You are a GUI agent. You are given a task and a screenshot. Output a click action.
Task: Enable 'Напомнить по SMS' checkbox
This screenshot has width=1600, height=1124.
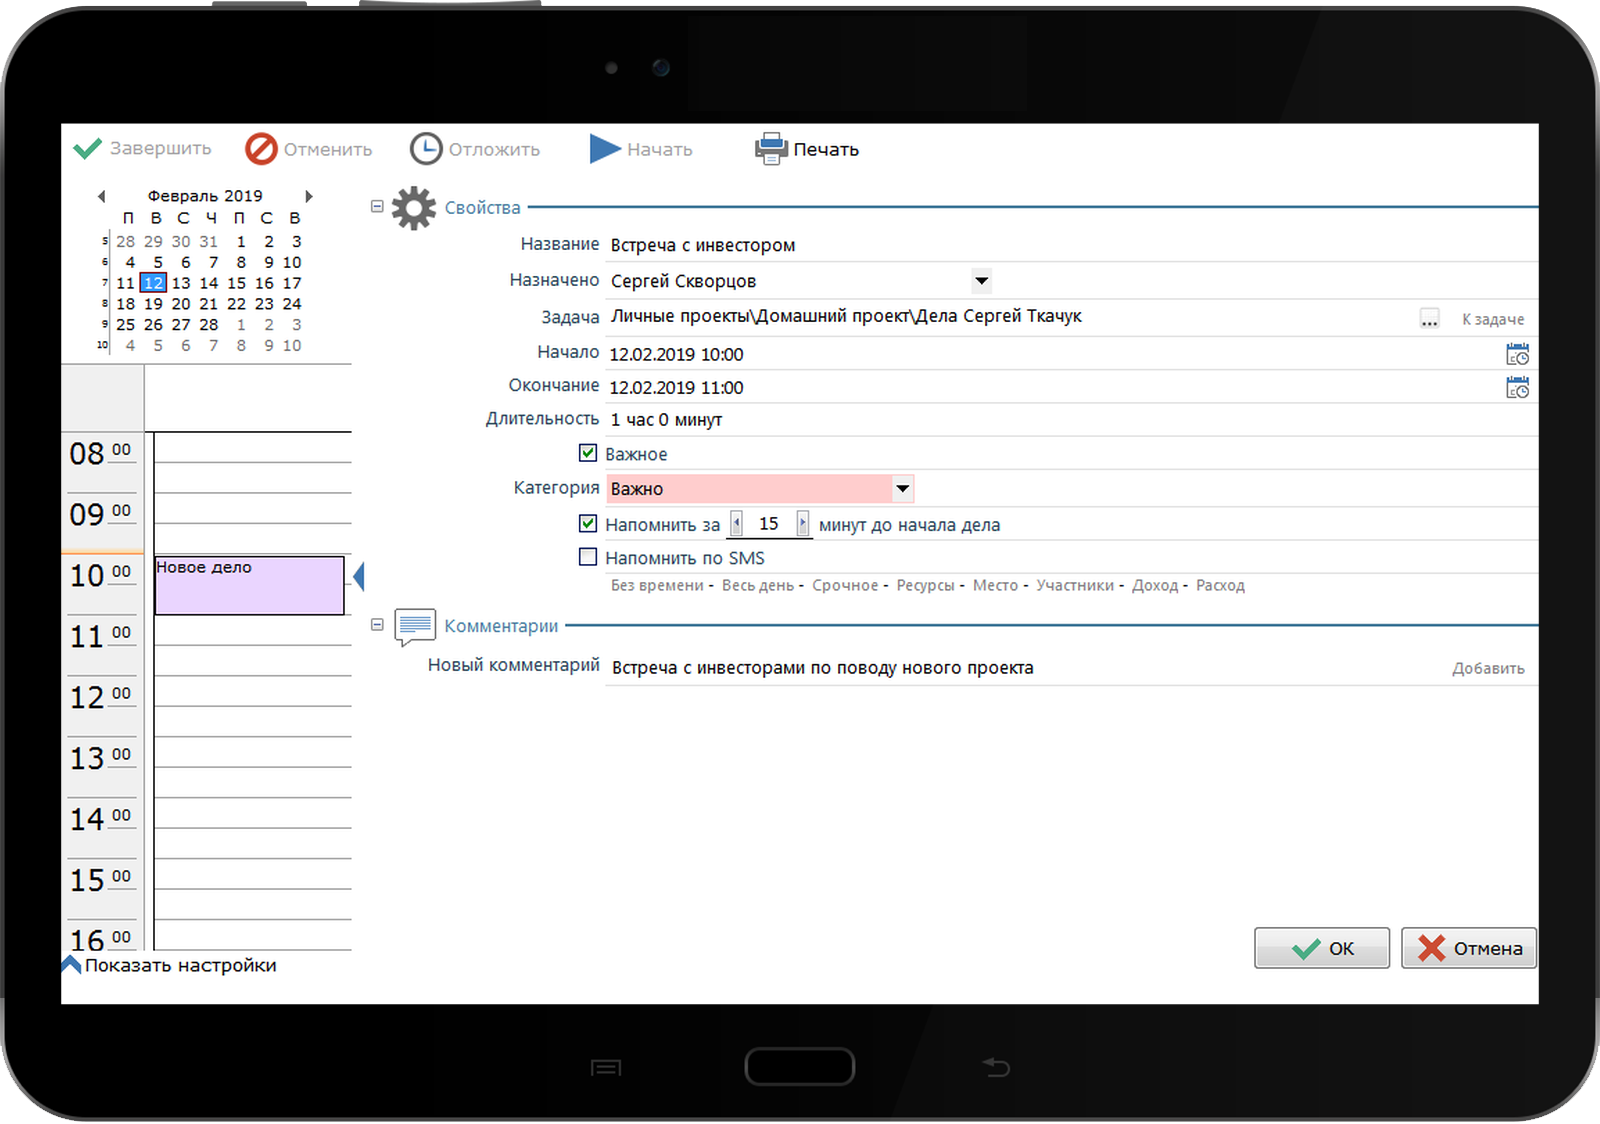(588, 557)
